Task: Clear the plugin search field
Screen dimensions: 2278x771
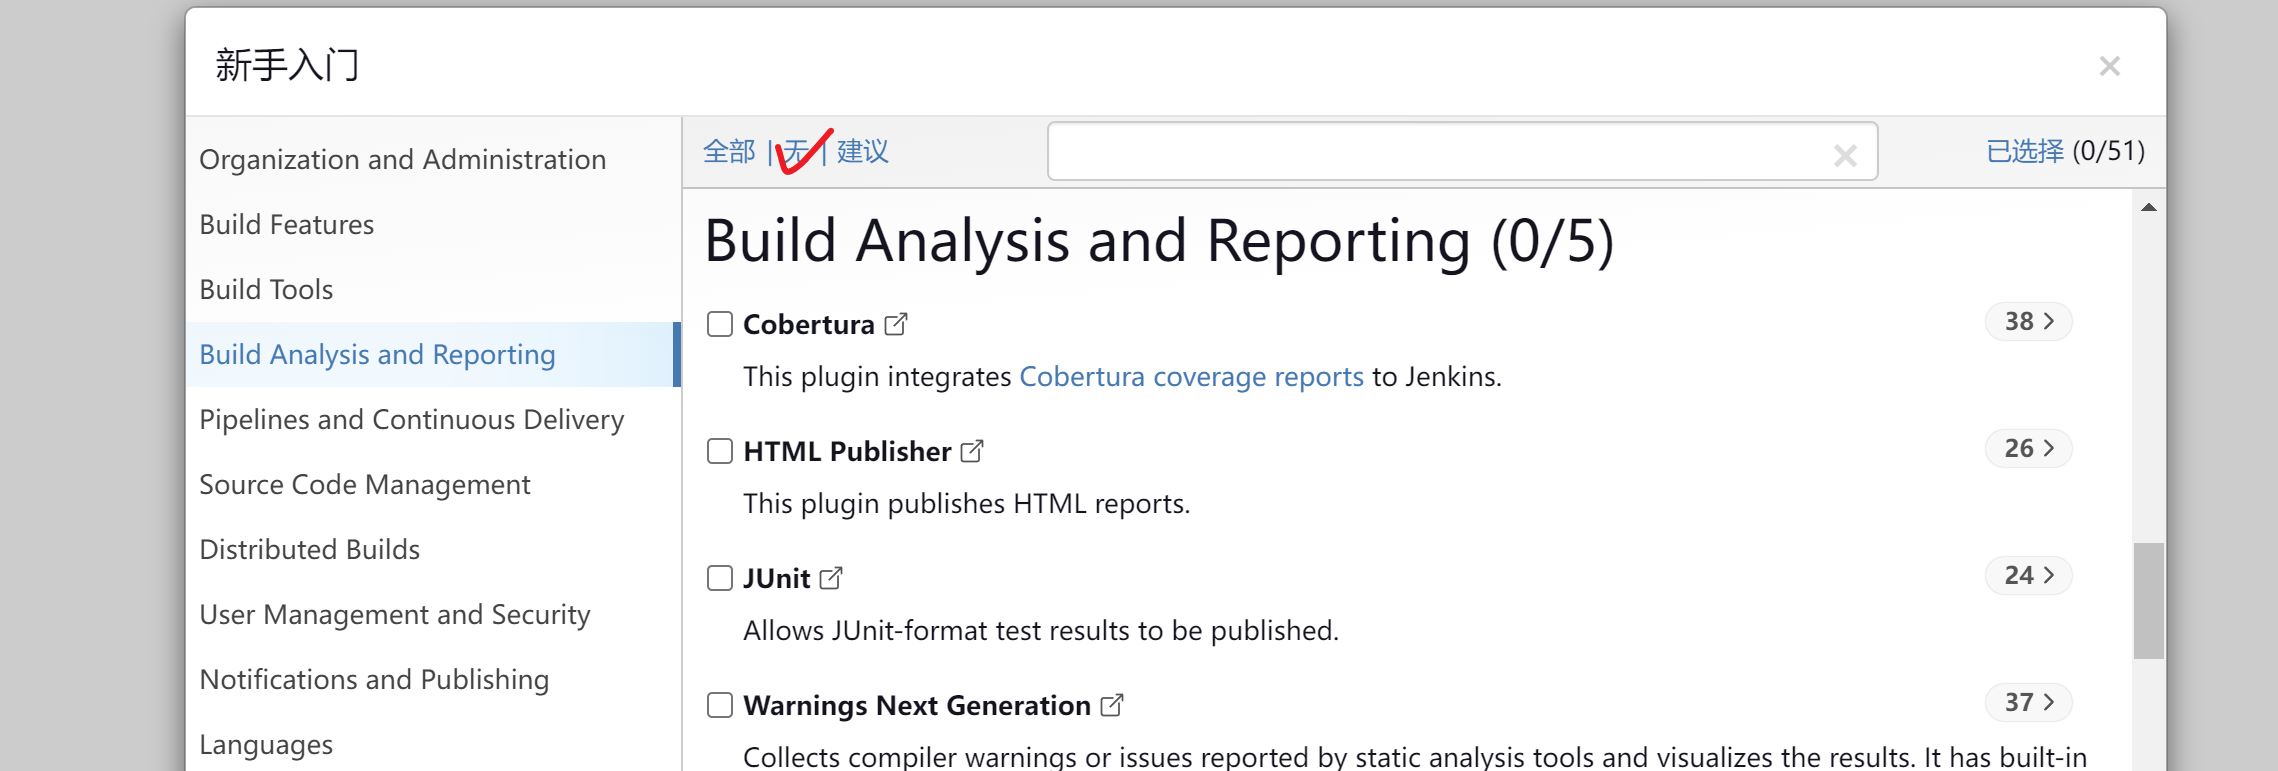Action: (x=1845, y=155)
